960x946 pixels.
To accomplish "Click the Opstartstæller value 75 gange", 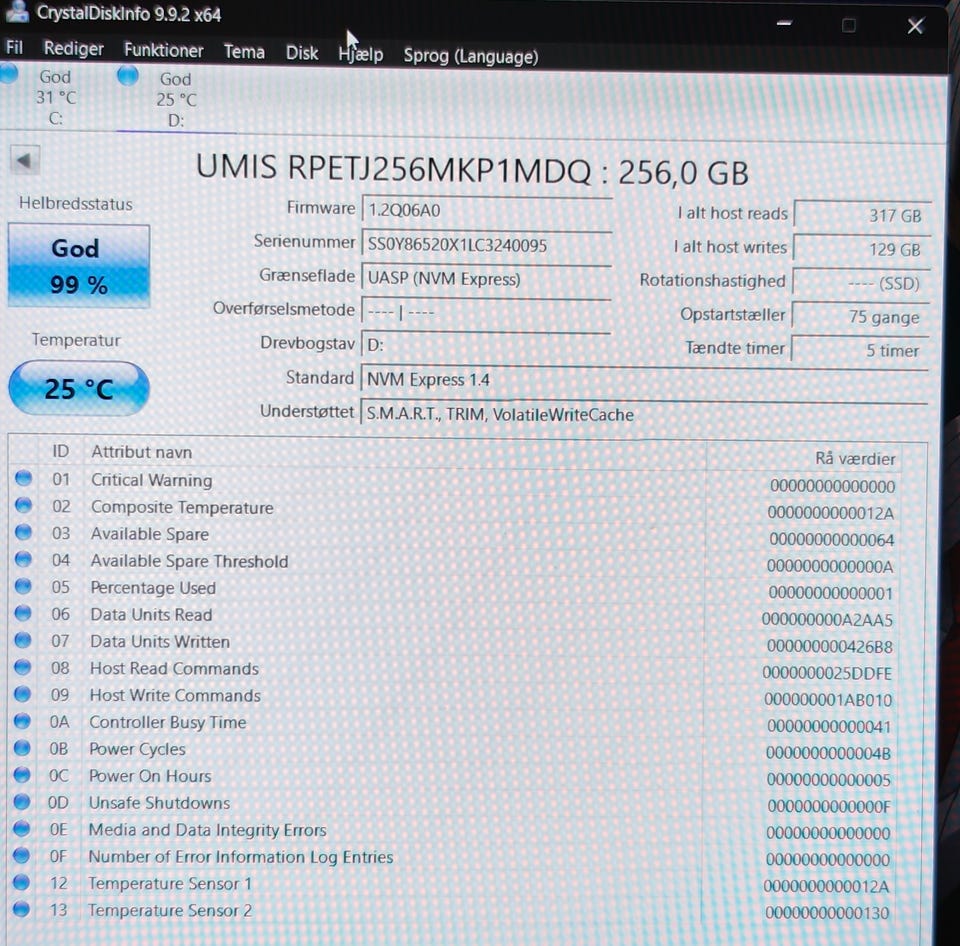I will (x=861, y=317).
